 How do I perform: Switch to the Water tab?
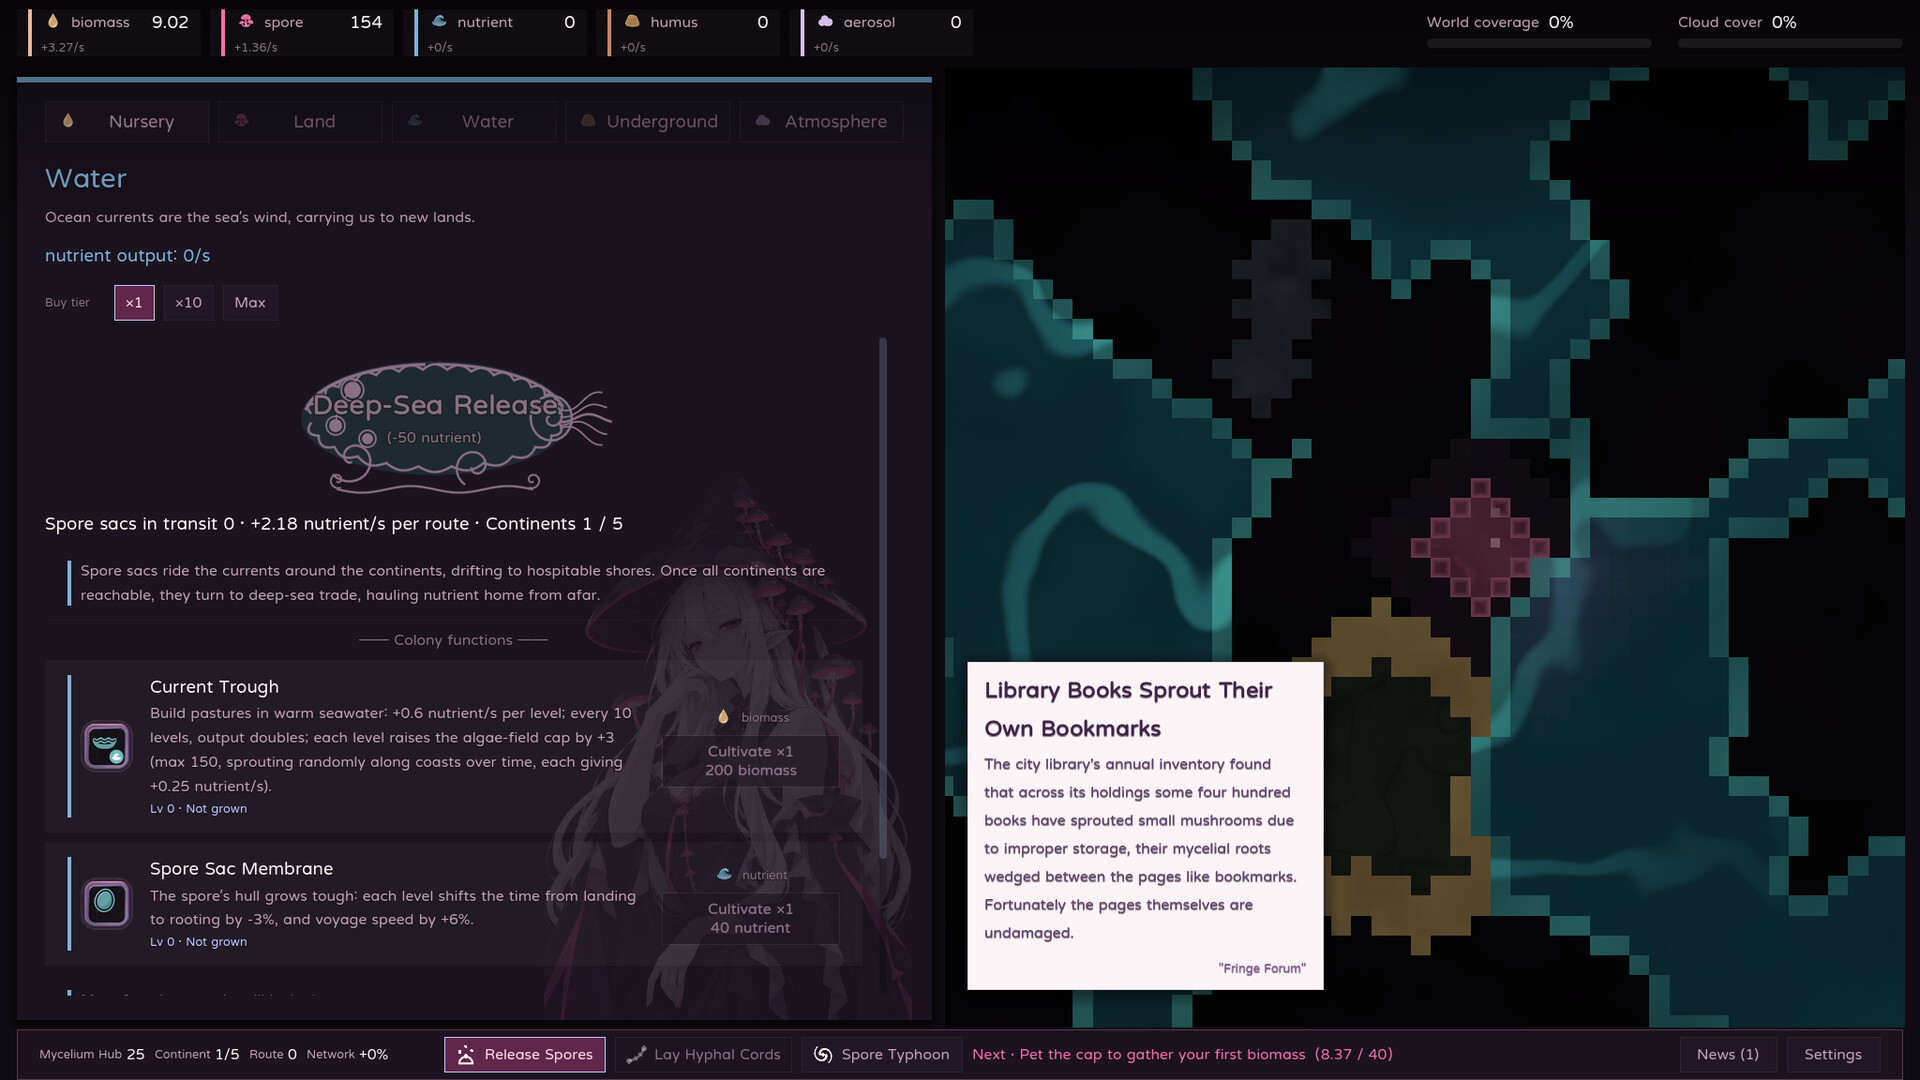click(x=474, y=121)
